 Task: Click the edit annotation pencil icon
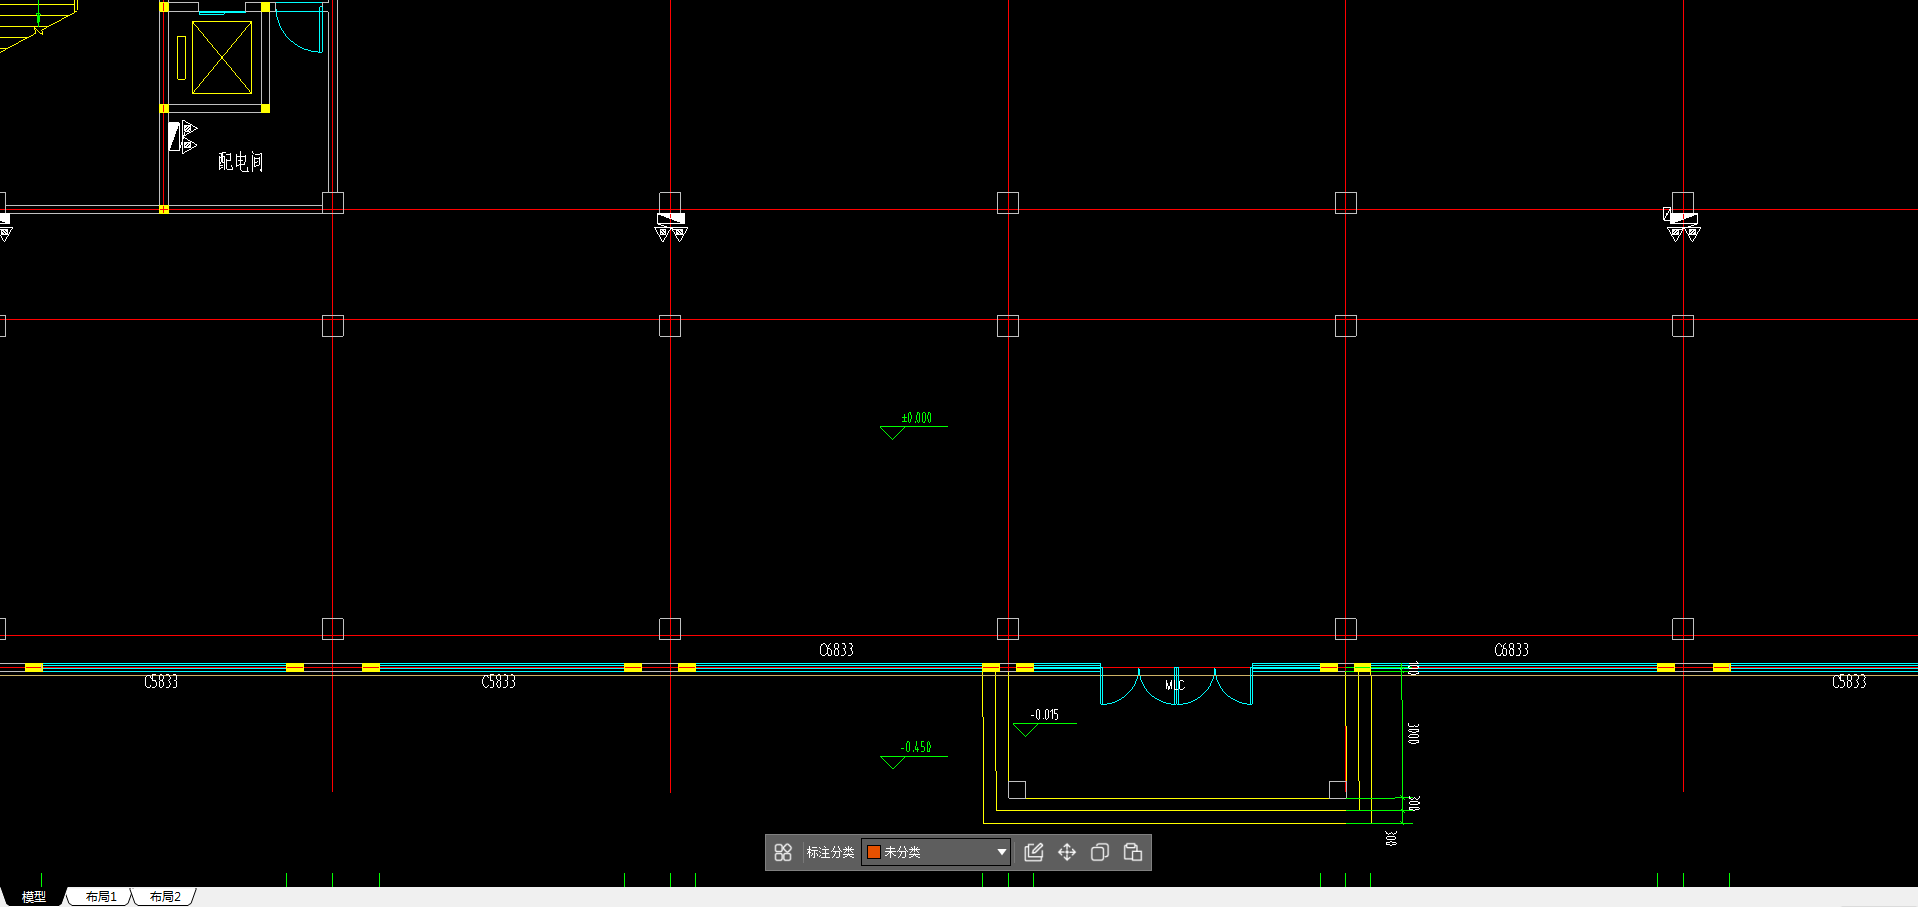click(1034, 852)
